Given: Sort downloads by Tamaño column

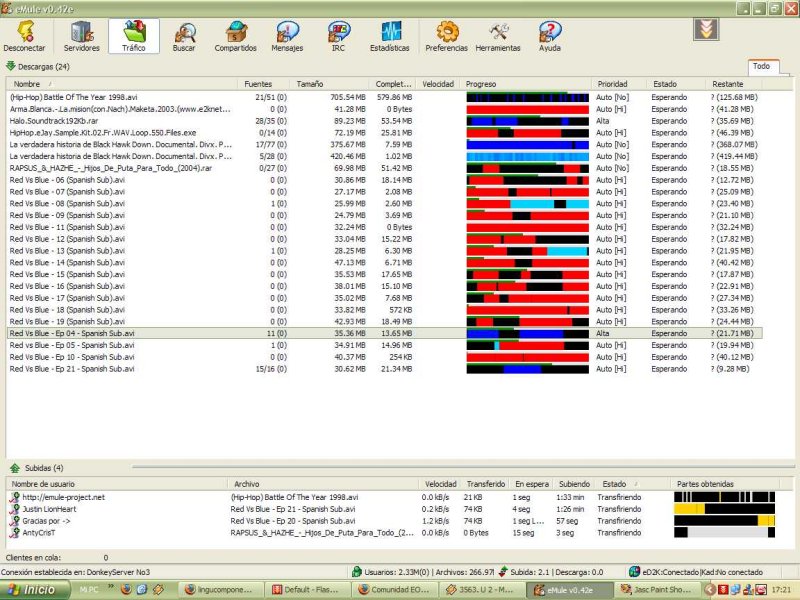Looking at the screenshot, I should pos(330,84).
